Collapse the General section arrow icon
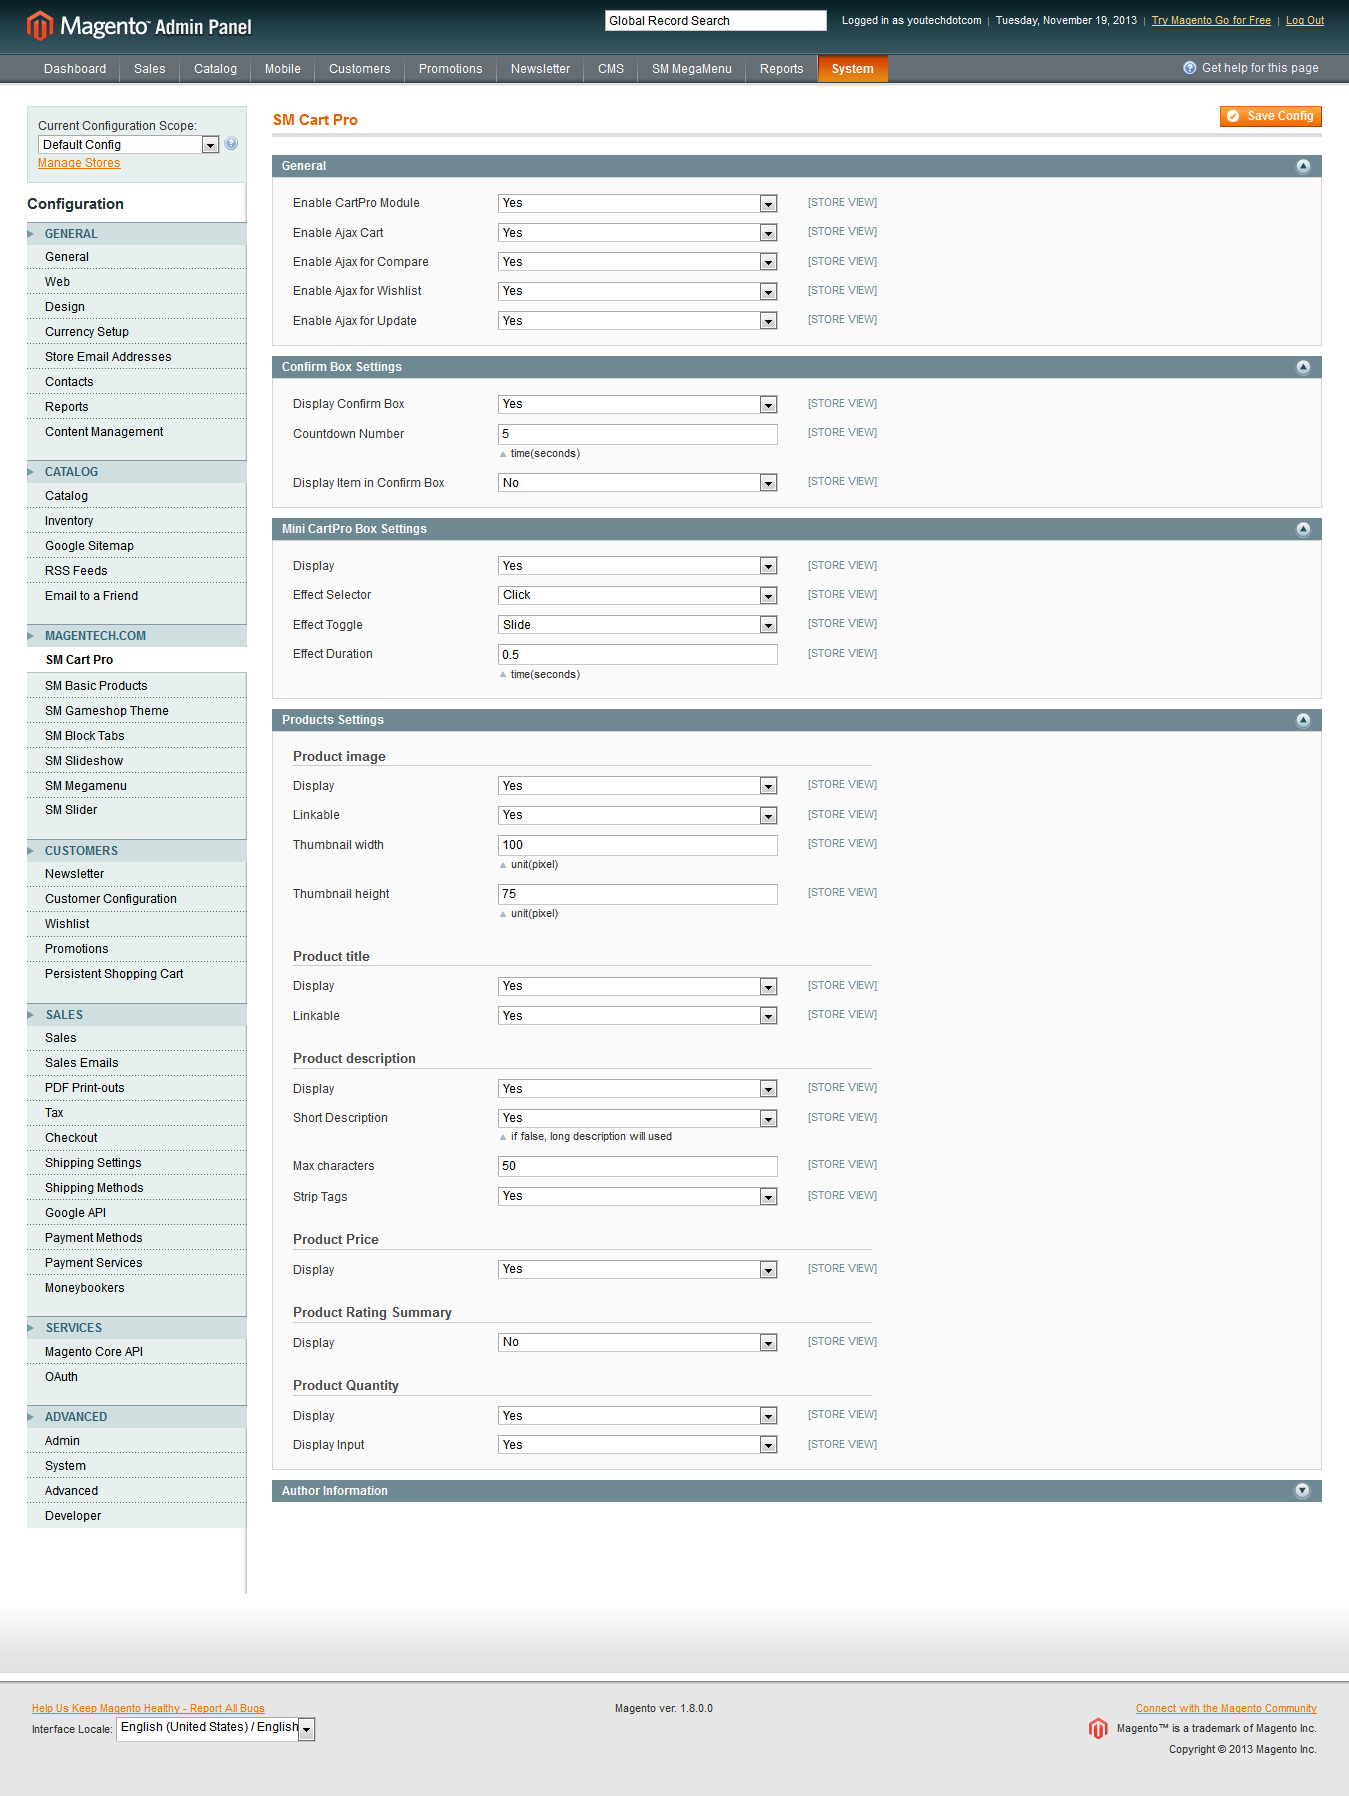Image resolution: width=1349 pixels, height=1796 pixels. [1303, 166]
